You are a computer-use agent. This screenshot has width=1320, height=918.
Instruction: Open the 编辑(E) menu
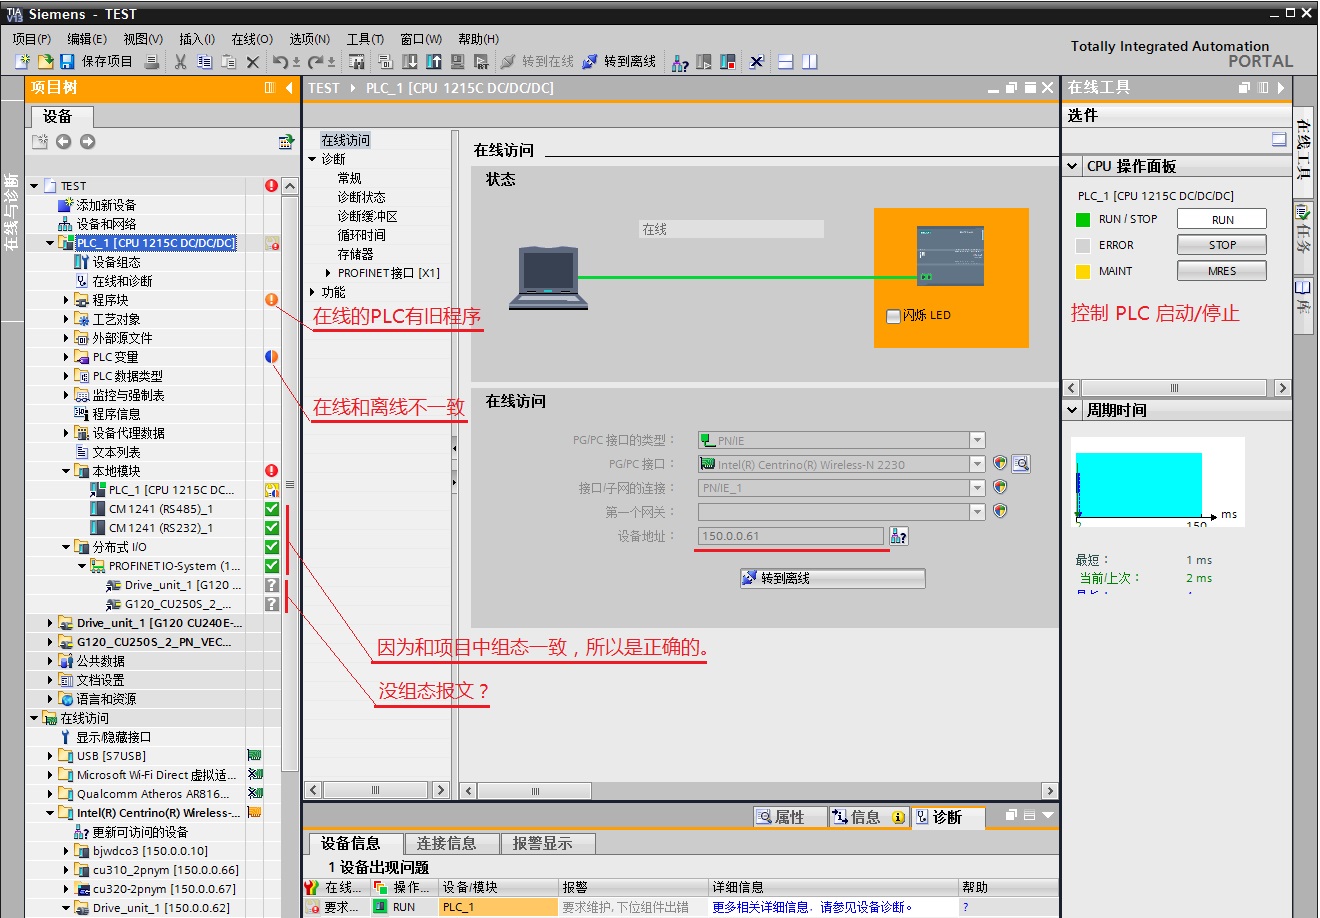click(x=87, y=39)
